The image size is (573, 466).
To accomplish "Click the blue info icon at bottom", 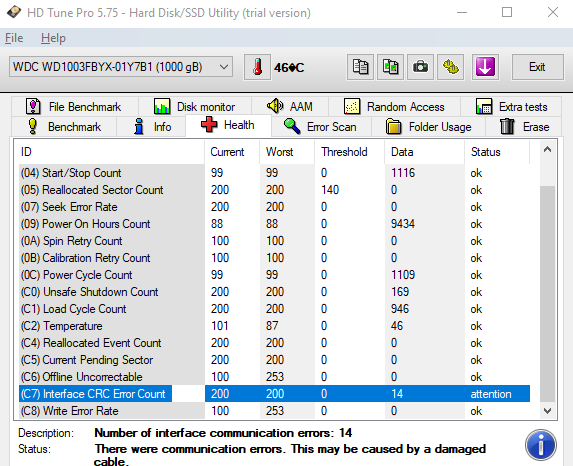I will [x=541, y=445].
